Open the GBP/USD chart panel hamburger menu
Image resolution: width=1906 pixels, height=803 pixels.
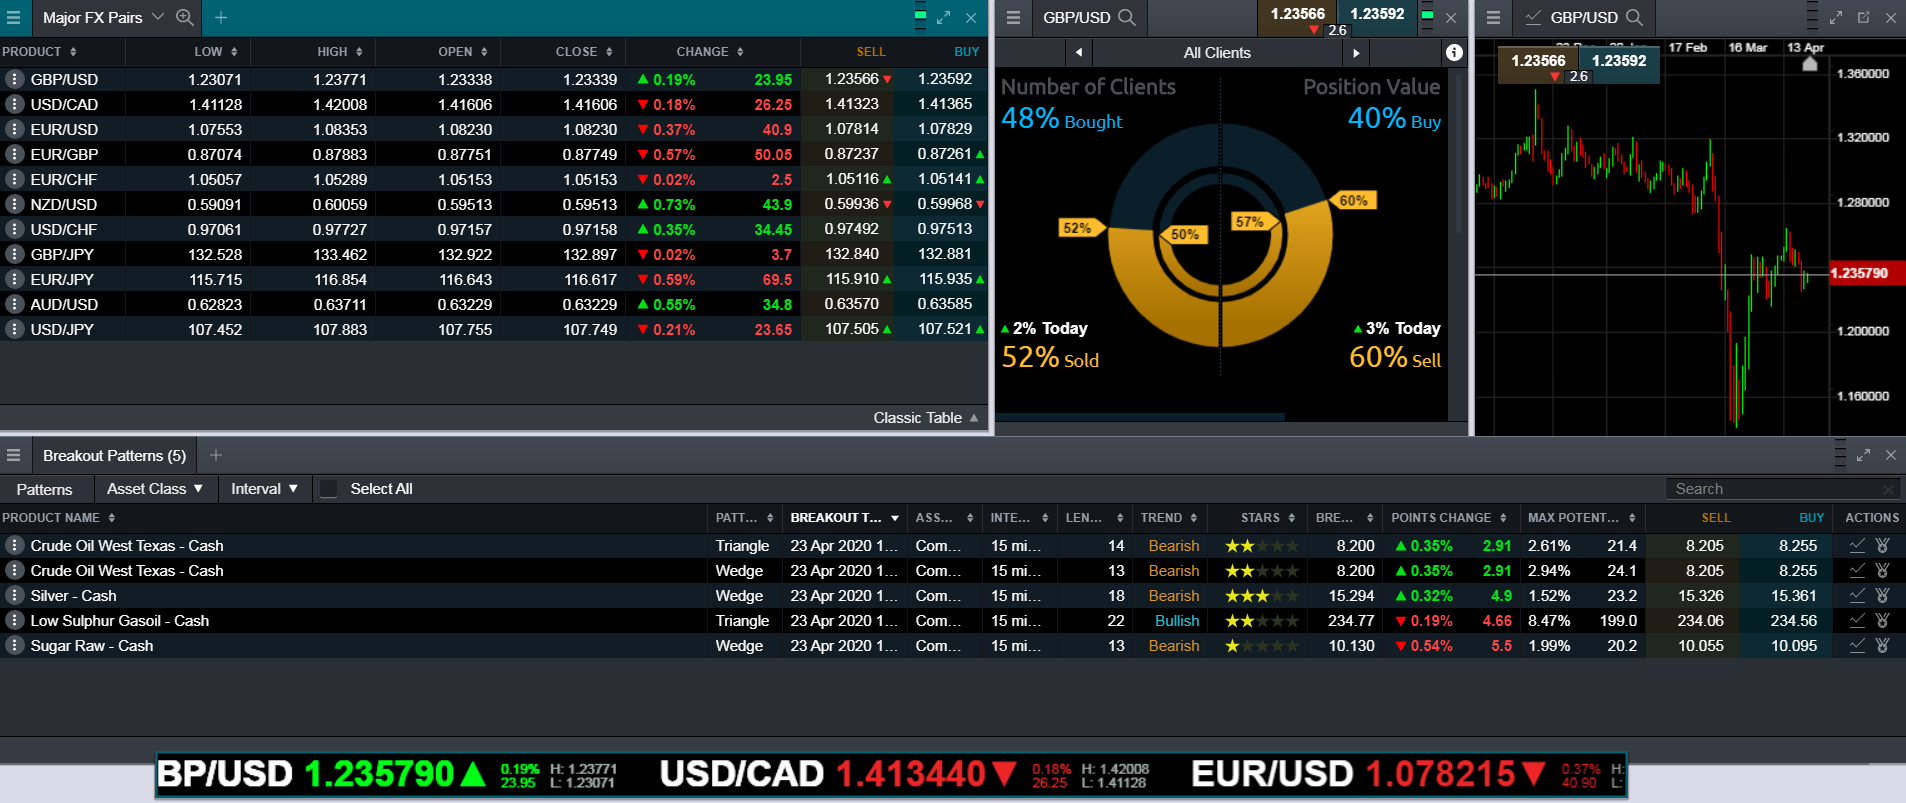click(x=1493, y=17)
